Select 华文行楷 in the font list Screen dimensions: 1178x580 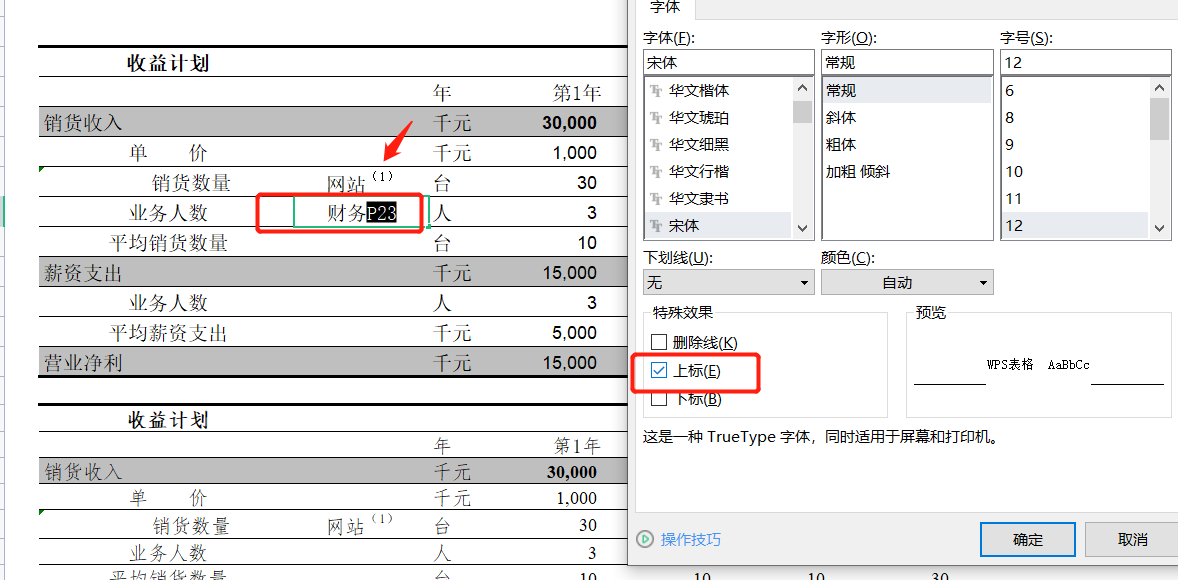[x=699, y=171]
